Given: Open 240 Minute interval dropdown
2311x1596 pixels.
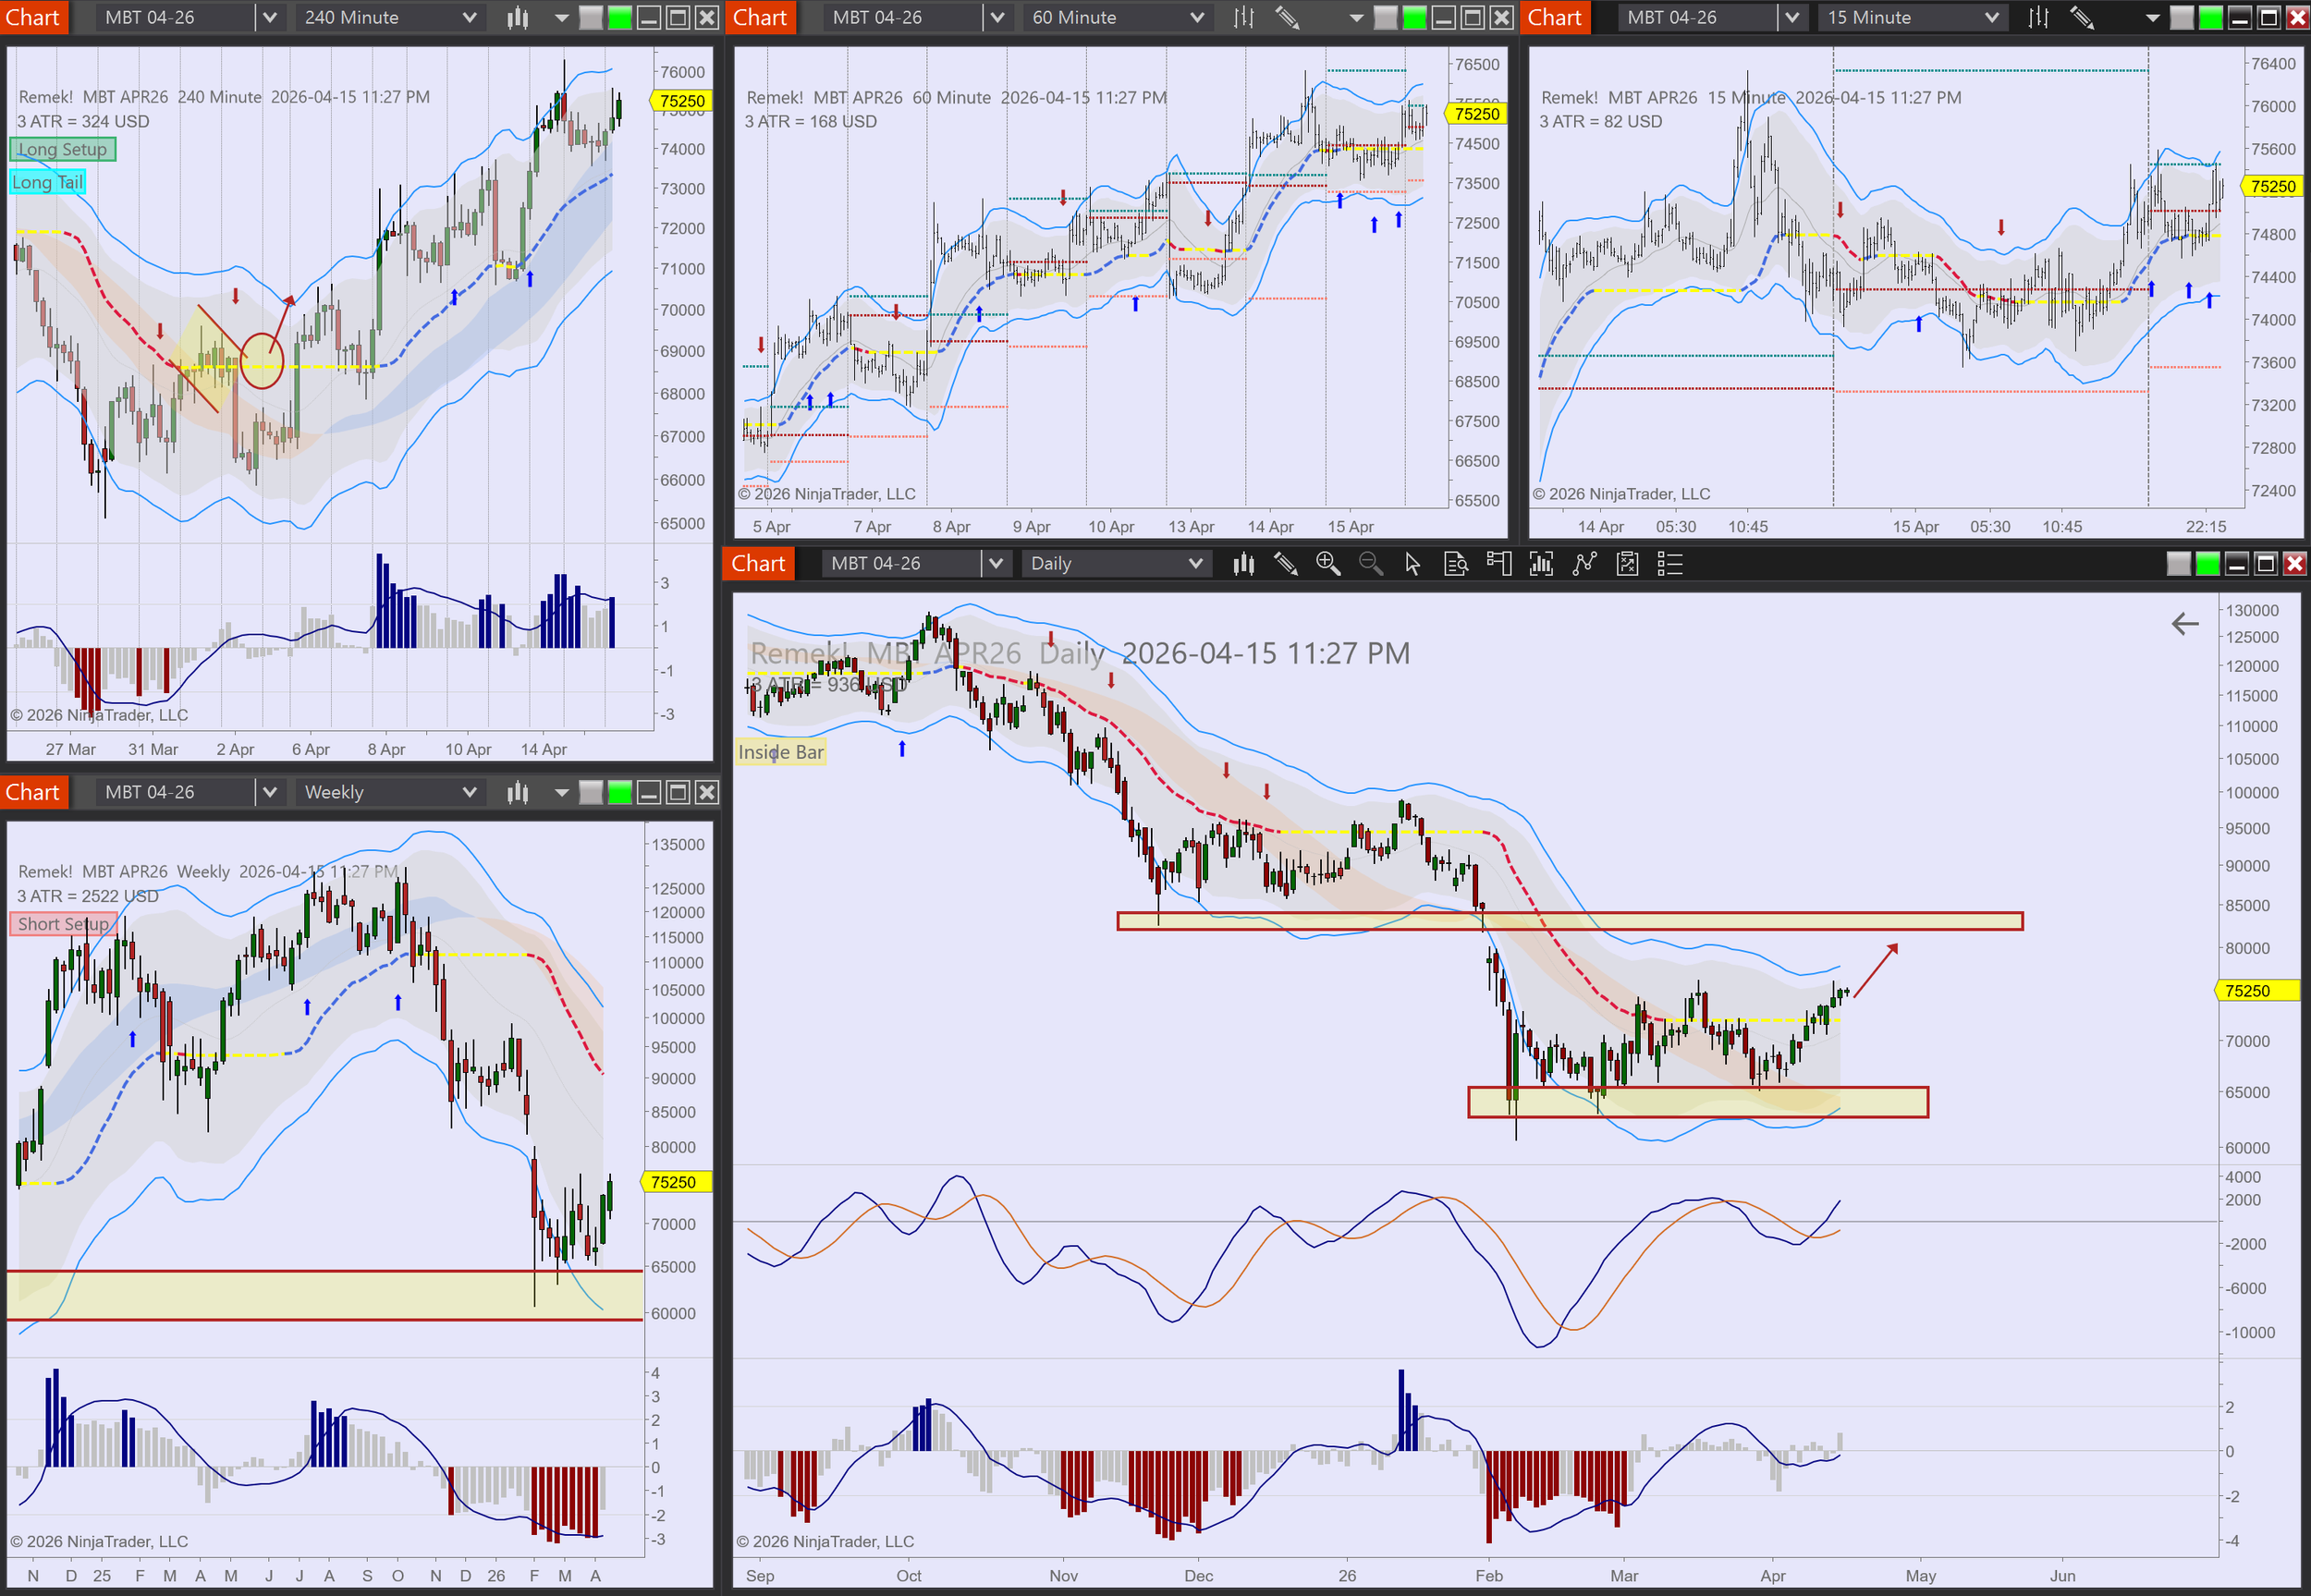Looking at the screenshot, I should click(390, 17).
